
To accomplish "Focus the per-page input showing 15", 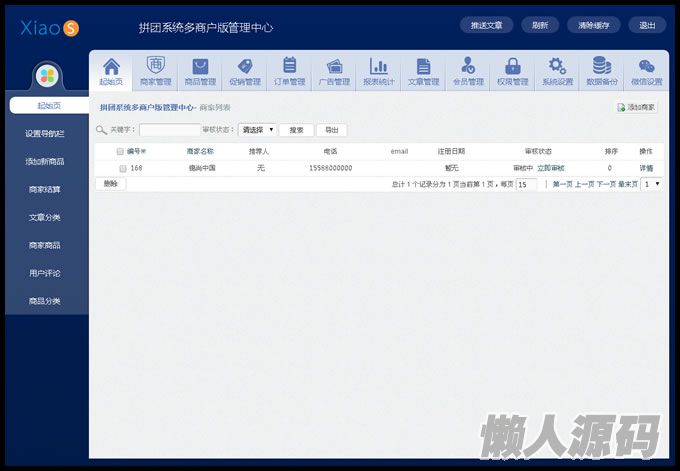I will (x=526, y=184).
